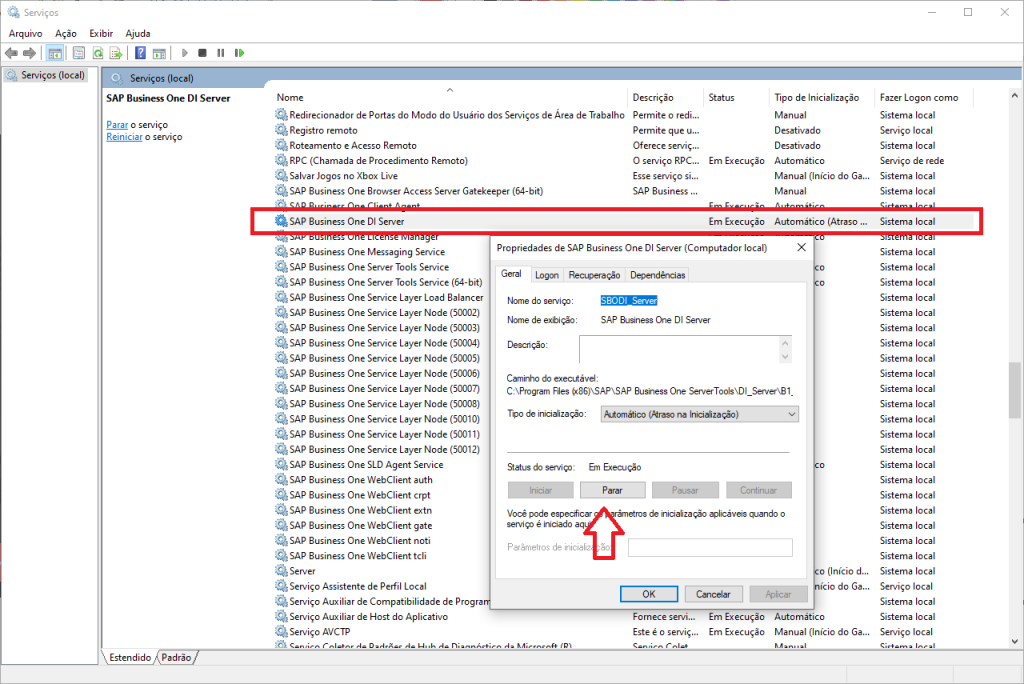1024x684 pixels.
Task: Click services list scrollbar down arrow
Action: 1014,642
